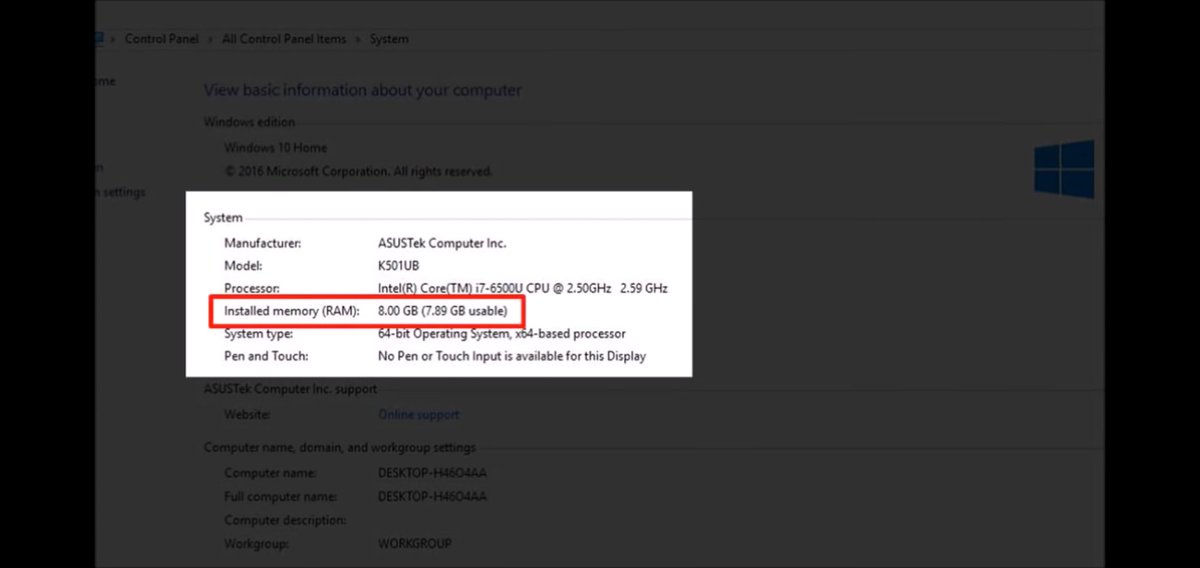Open the Online support link
The image size is (1200, 568).
point(419,414)
